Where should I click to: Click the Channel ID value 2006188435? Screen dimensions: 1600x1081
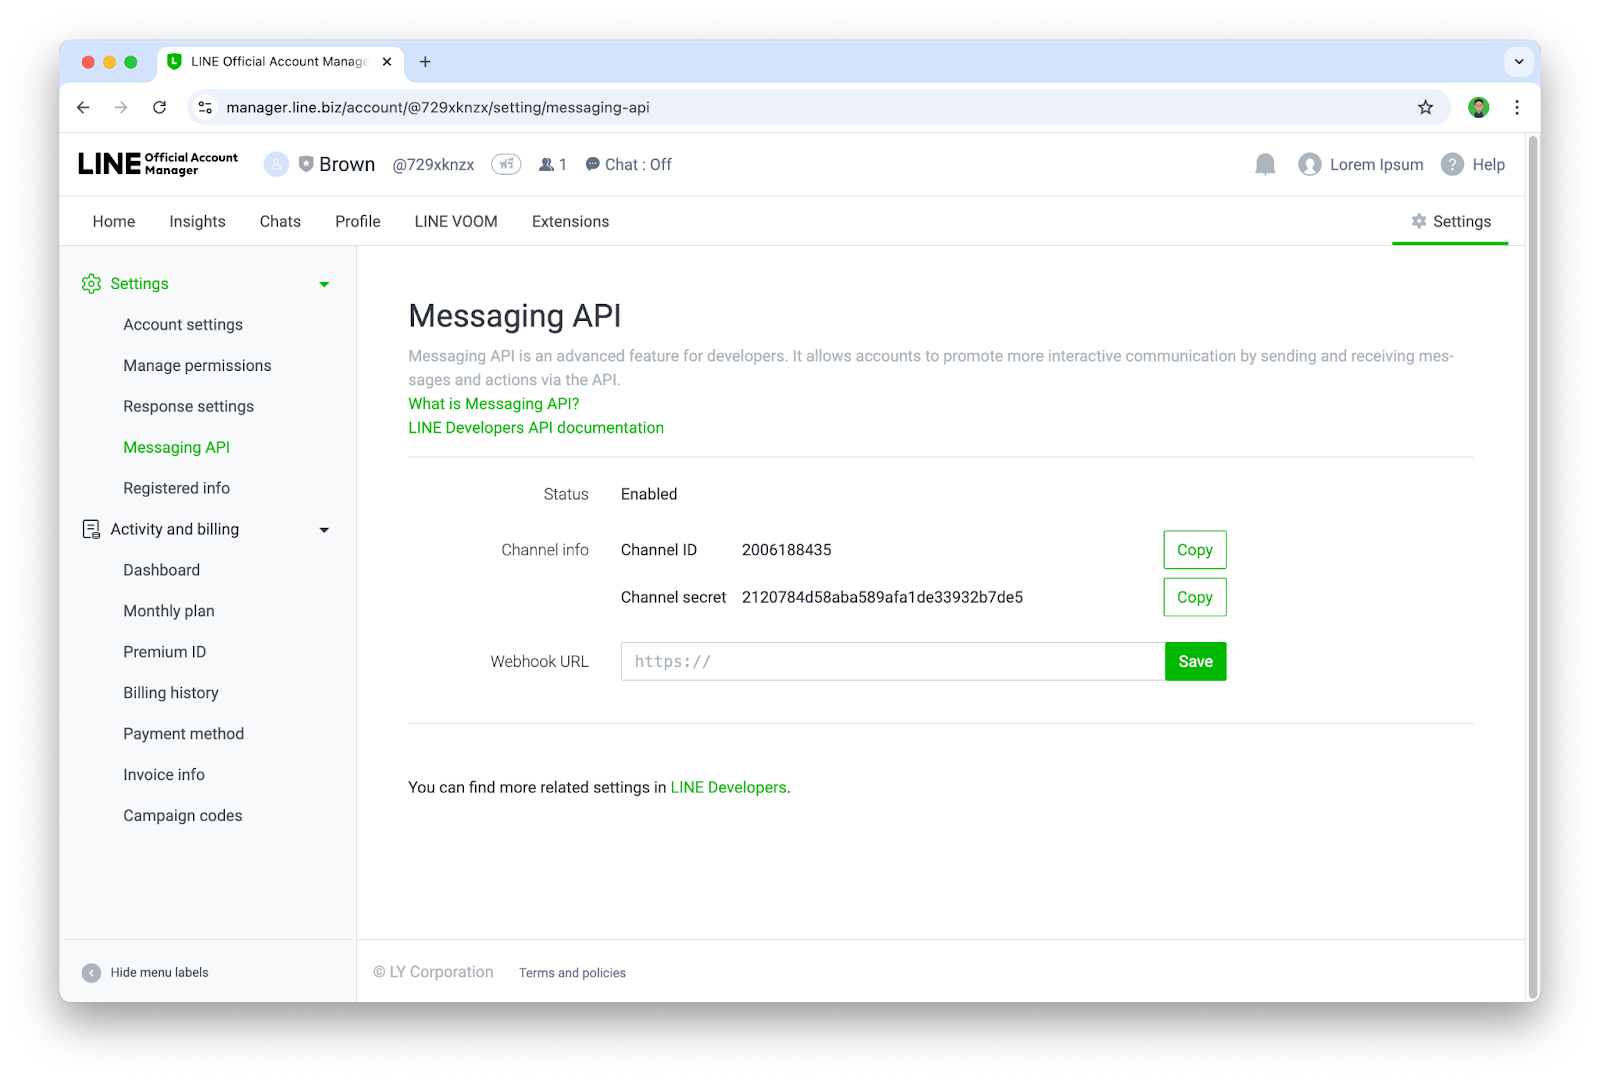click(786, 550)
